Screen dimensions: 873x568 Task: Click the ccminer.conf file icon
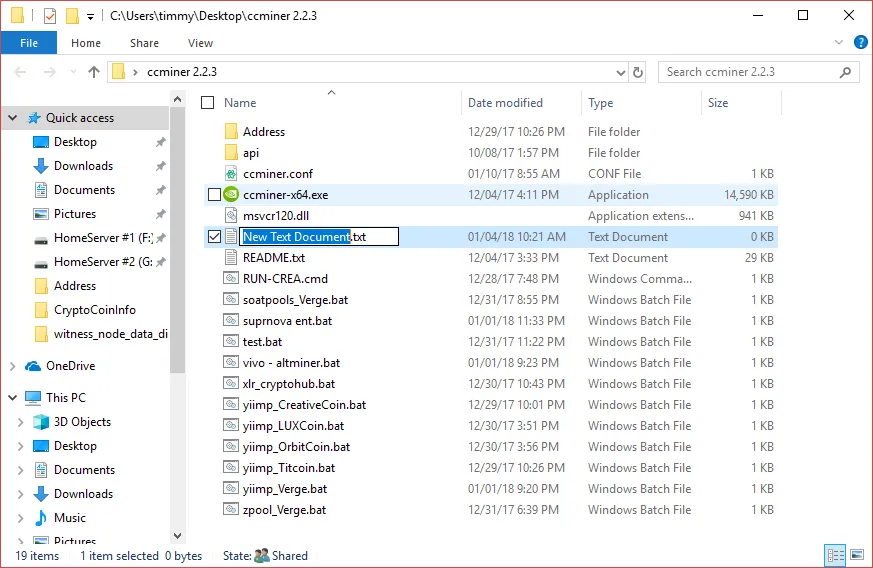231,173
